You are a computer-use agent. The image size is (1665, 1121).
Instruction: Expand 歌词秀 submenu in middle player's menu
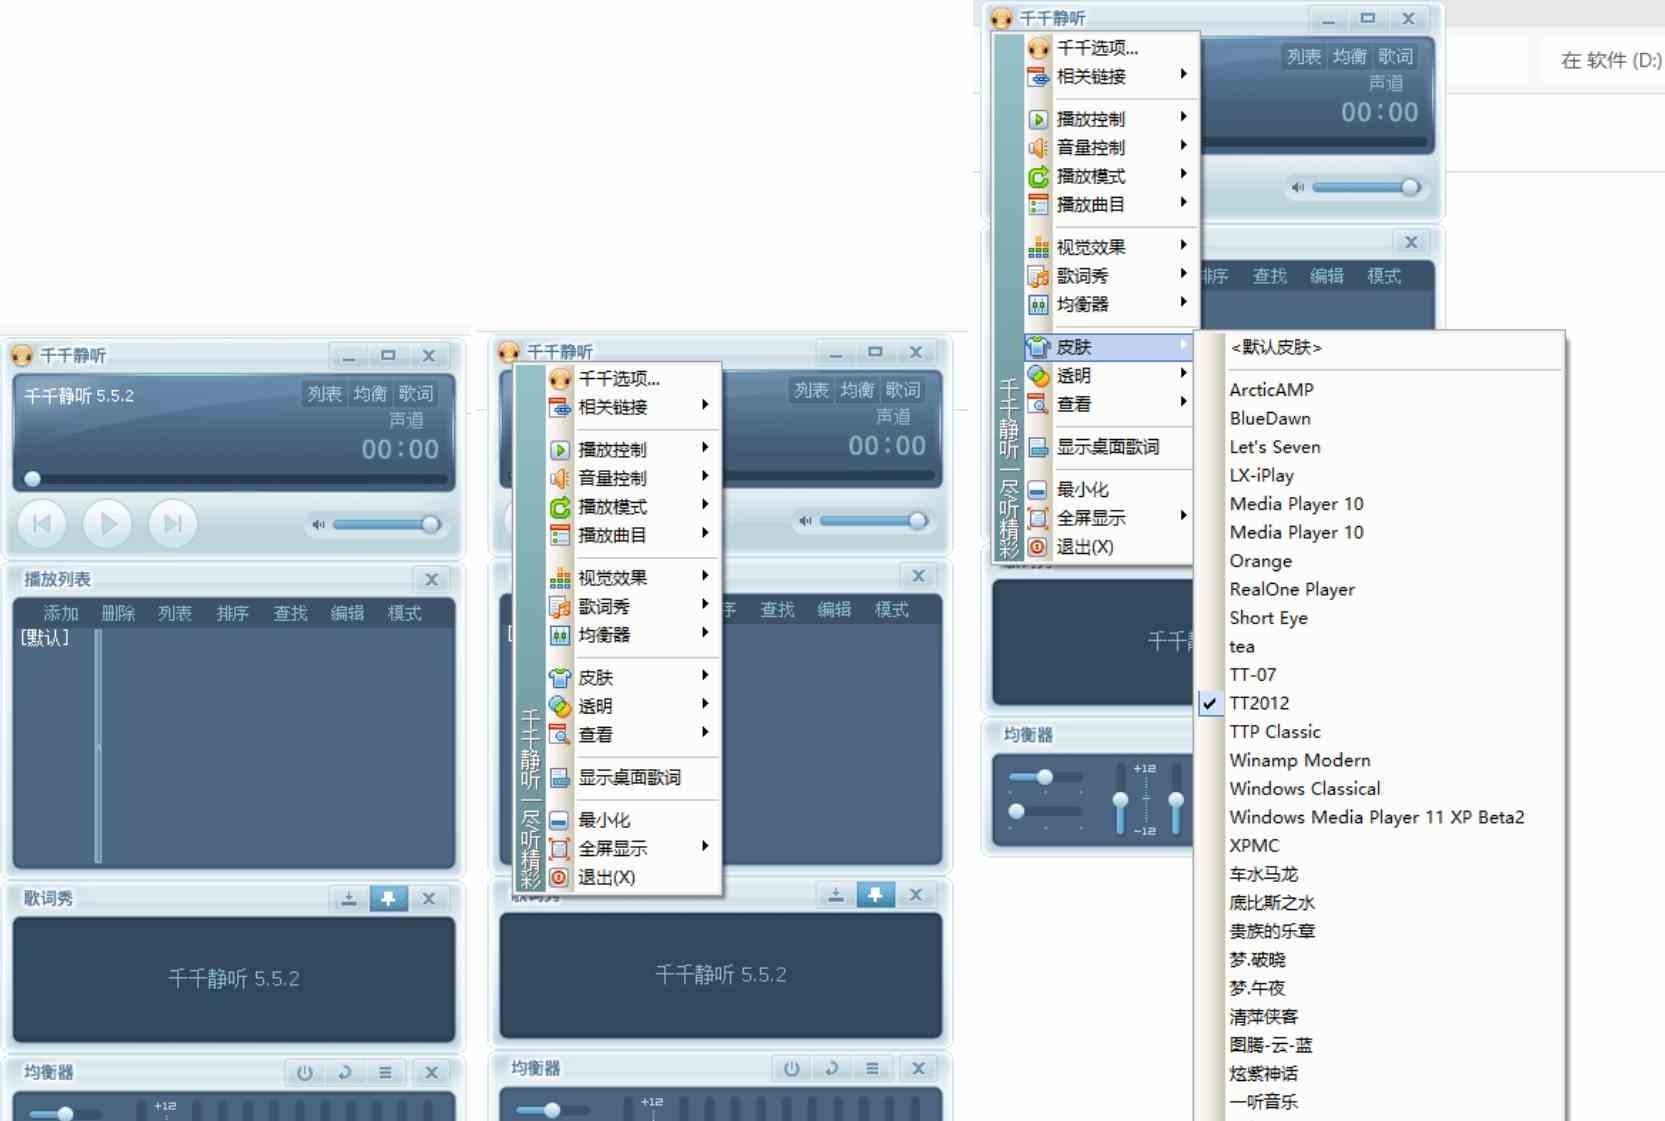pyautogui.click(x=633, y=606)
